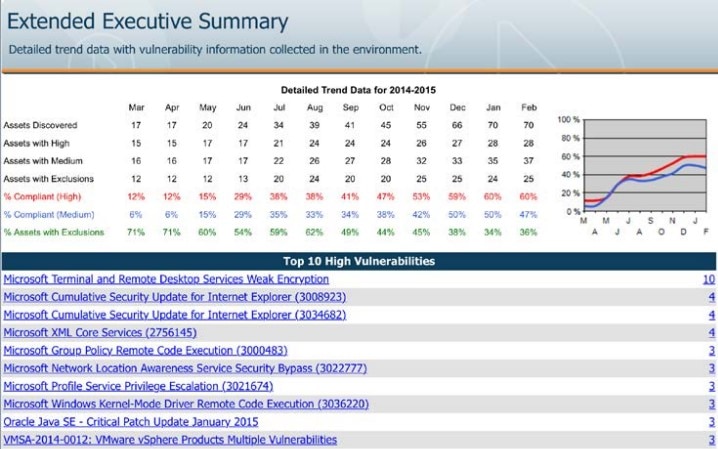
Task: Click the Jun column header
Action: pyautogui.click(x=243, y=108)
